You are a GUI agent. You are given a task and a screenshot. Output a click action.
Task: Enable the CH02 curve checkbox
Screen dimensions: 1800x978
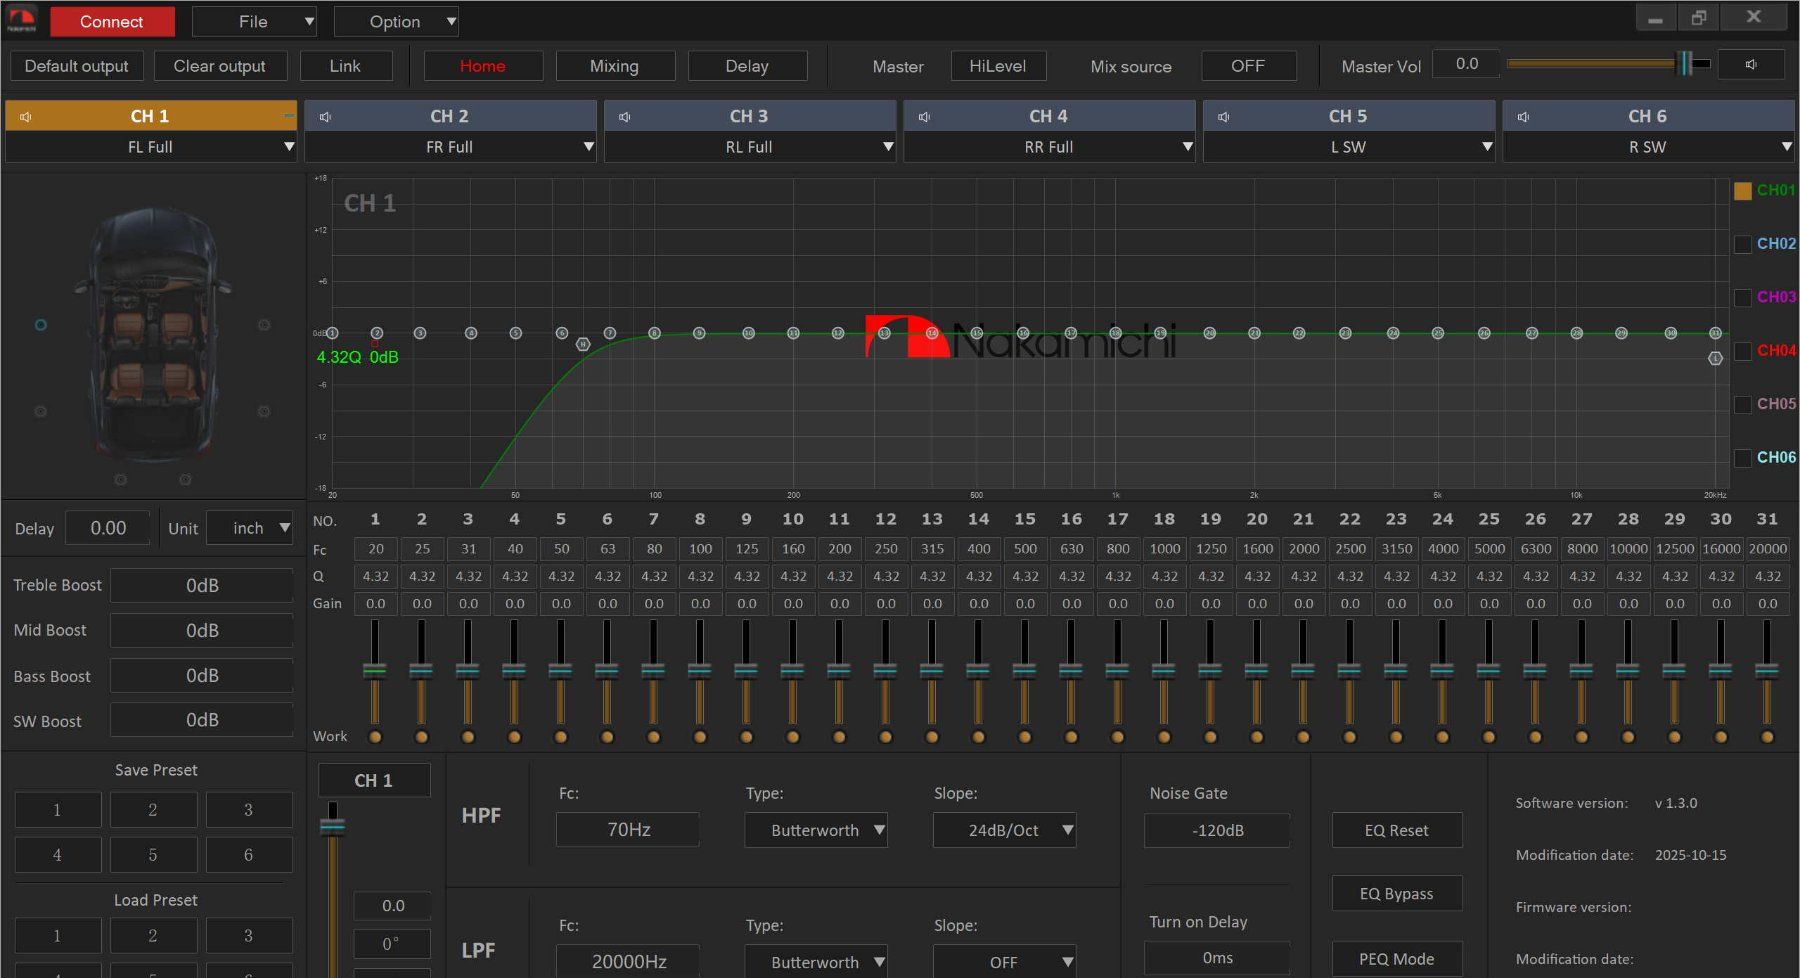pyautogui.click(x=1742, y=244)
